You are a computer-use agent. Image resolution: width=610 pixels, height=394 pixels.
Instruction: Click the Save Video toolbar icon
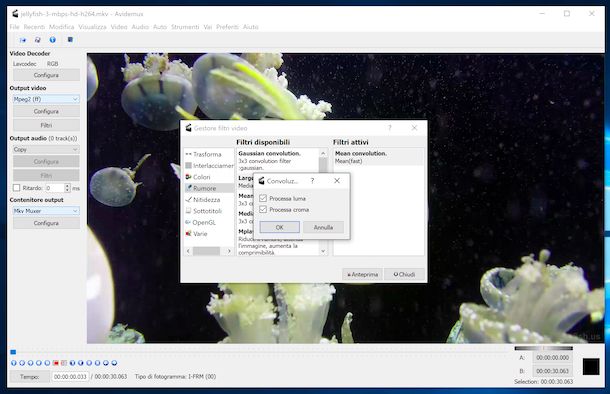coord(38,40)
